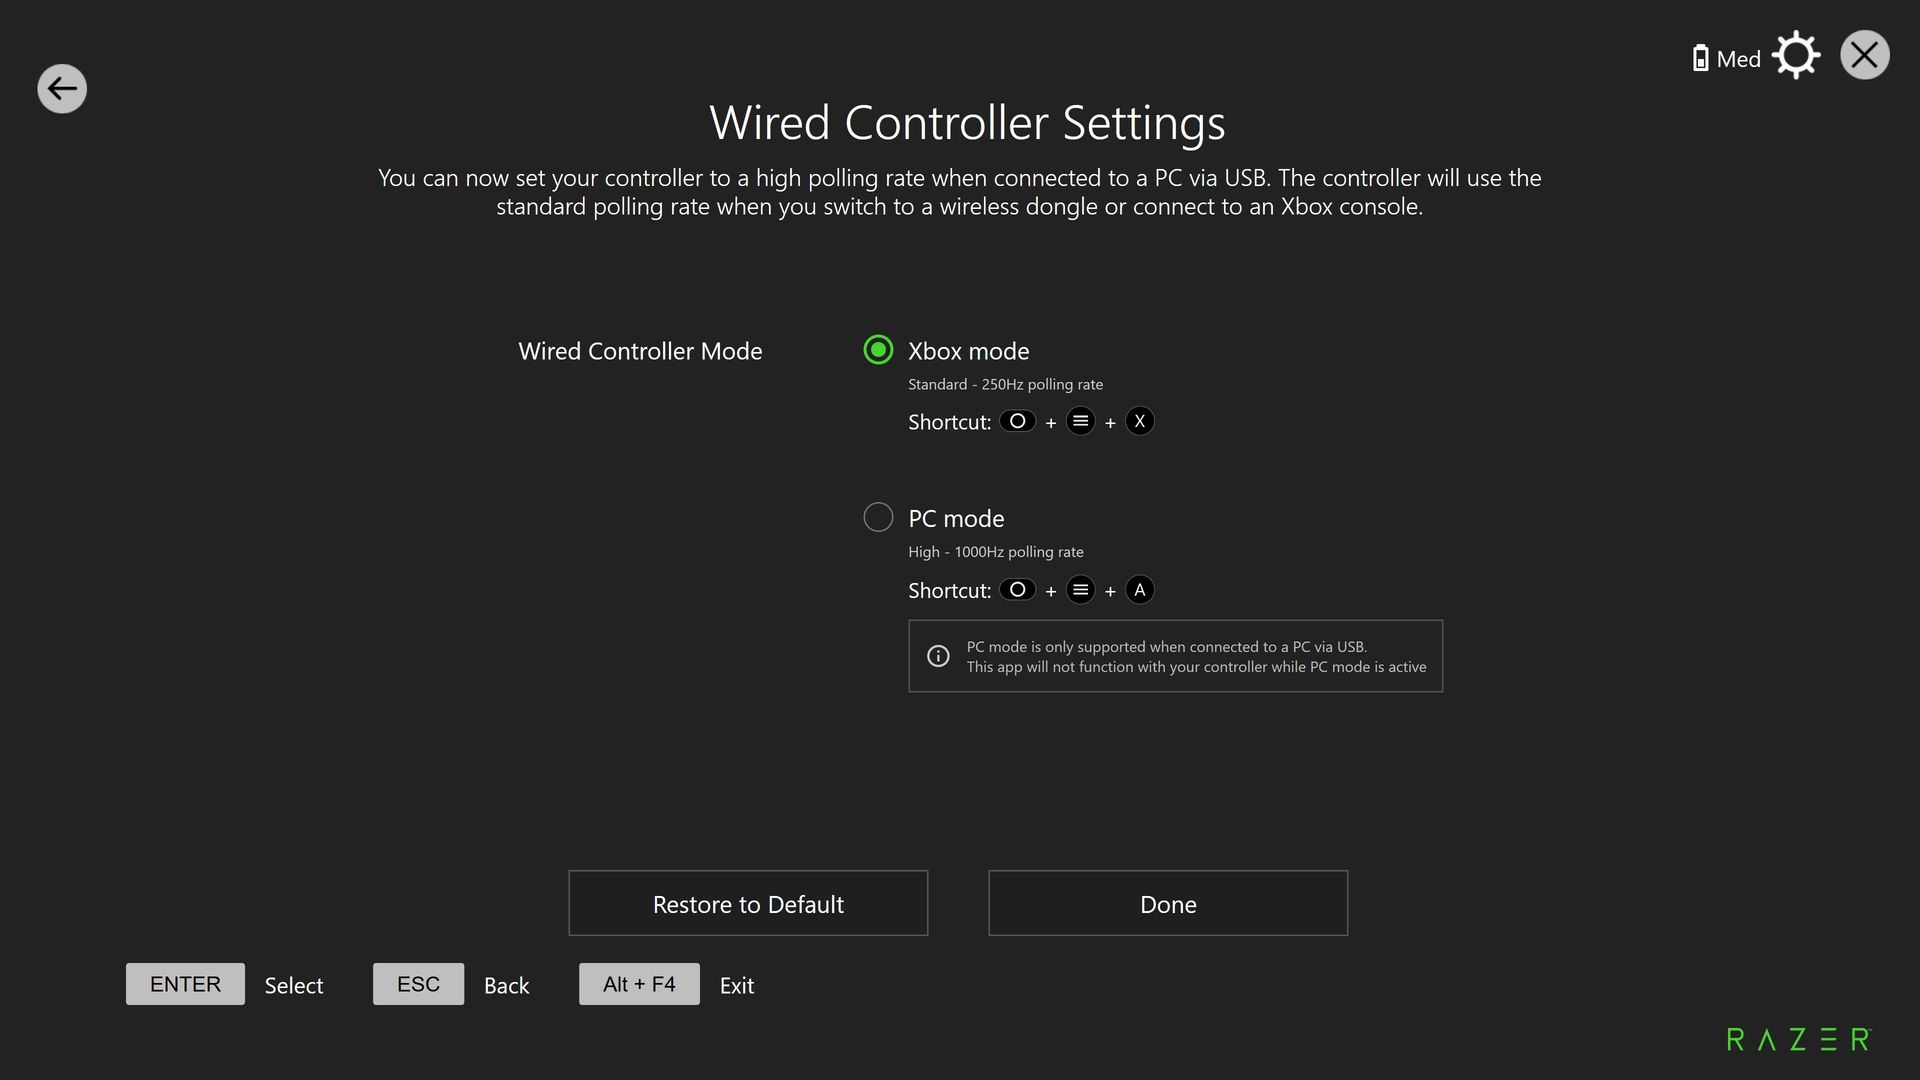Click the PC mode label text
The image size is (1920, 1080).
point(956,519)
